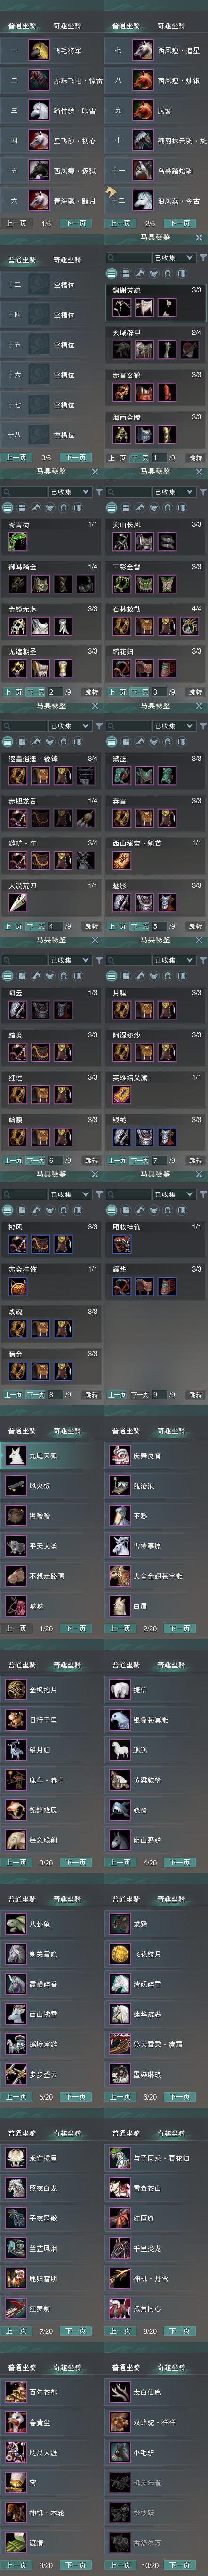Choose the 小毛驴 mount icon
The image size is (208, 2576).
click(x=119, y=2451)
